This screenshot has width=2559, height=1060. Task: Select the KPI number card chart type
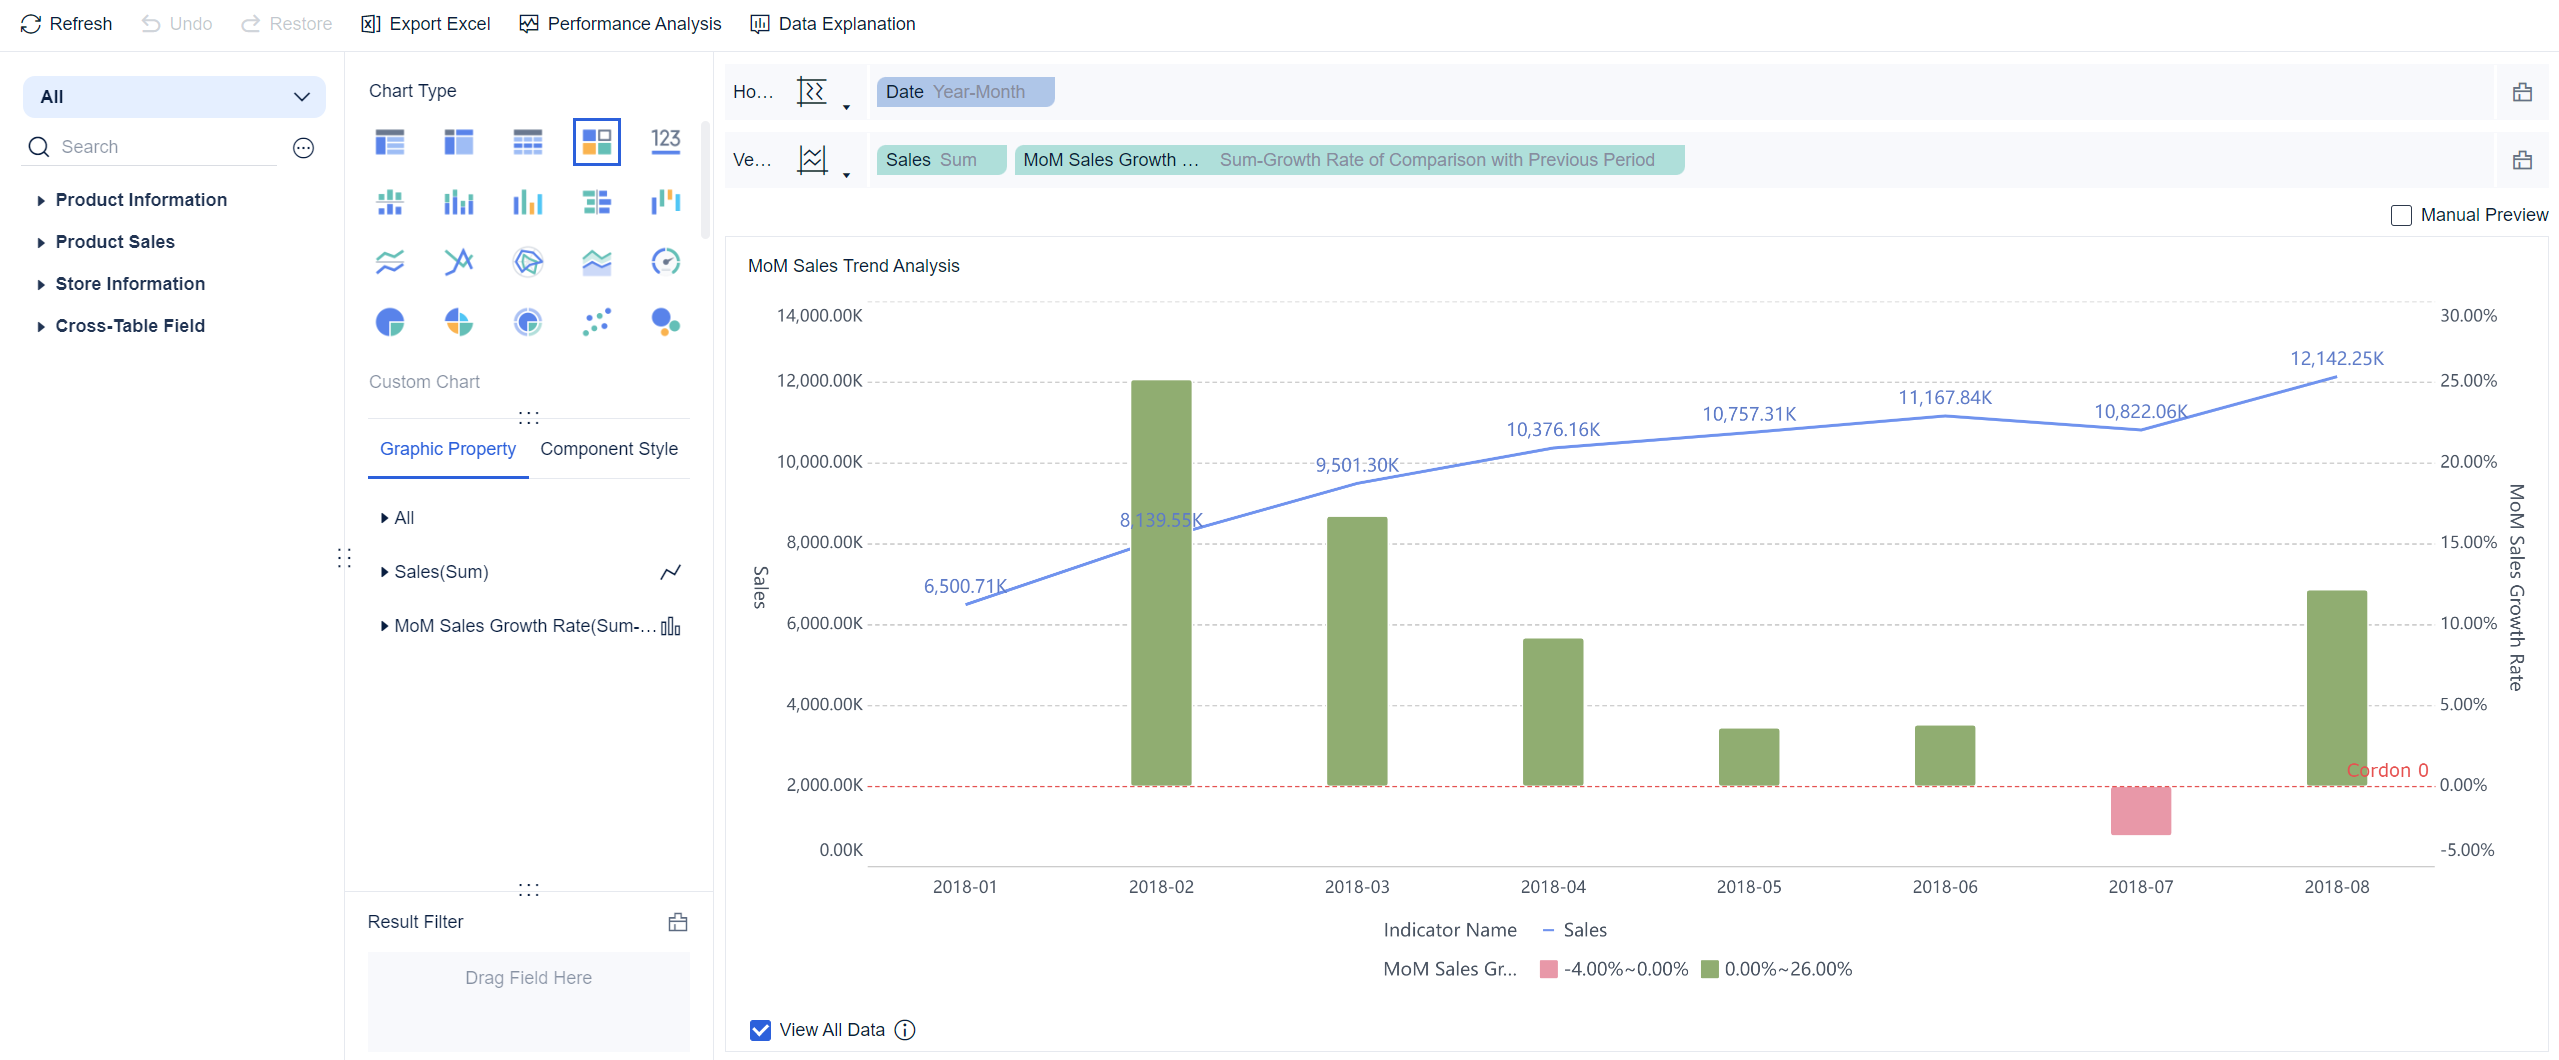coord(665,141)
